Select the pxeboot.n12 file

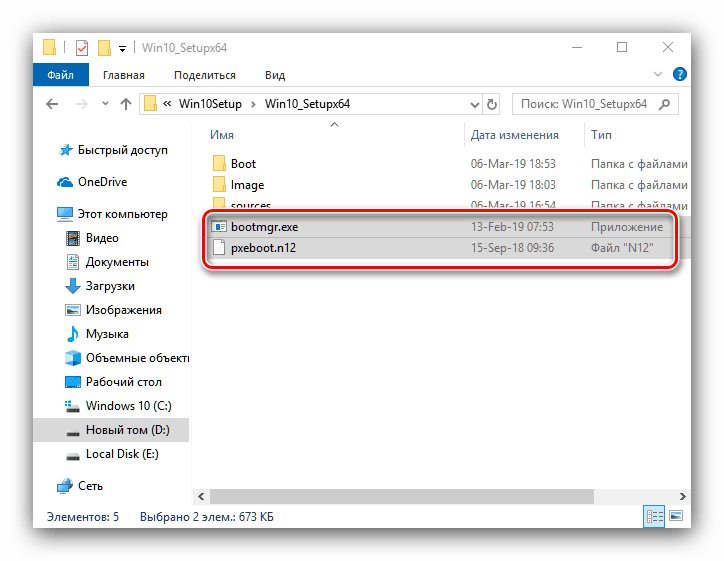263,248
